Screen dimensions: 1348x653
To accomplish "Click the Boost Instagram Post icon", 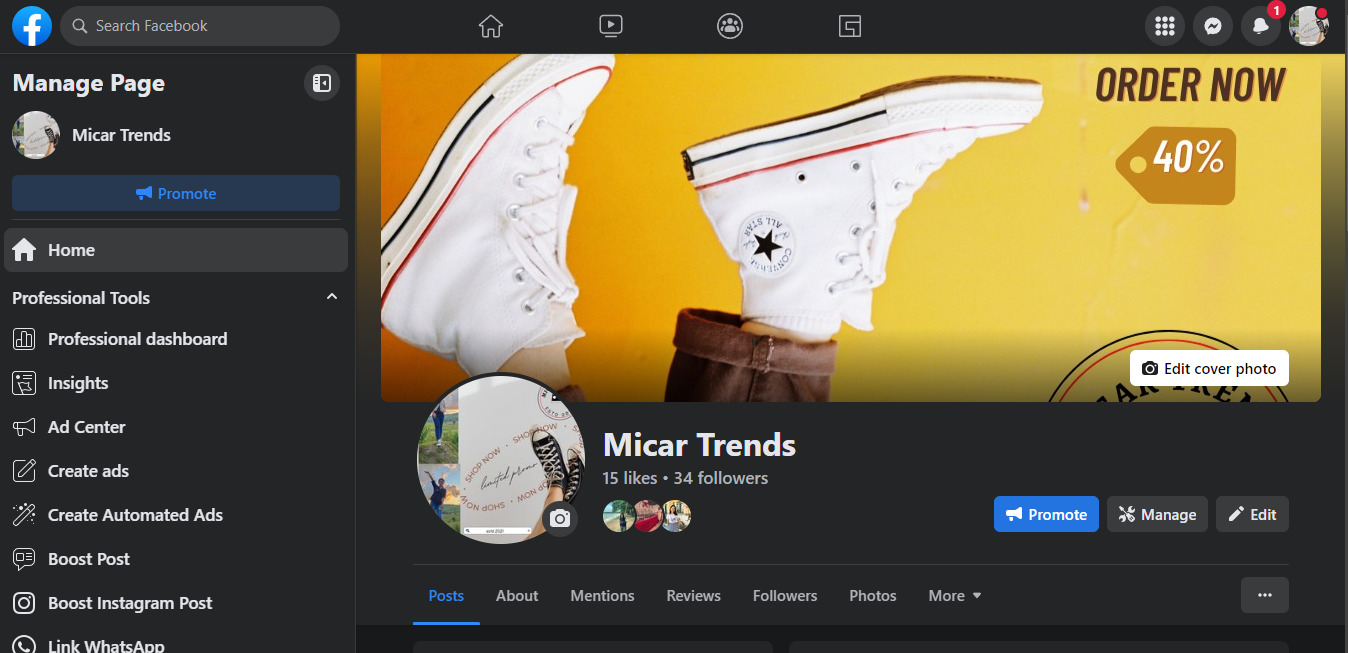I will pos(24,603).
